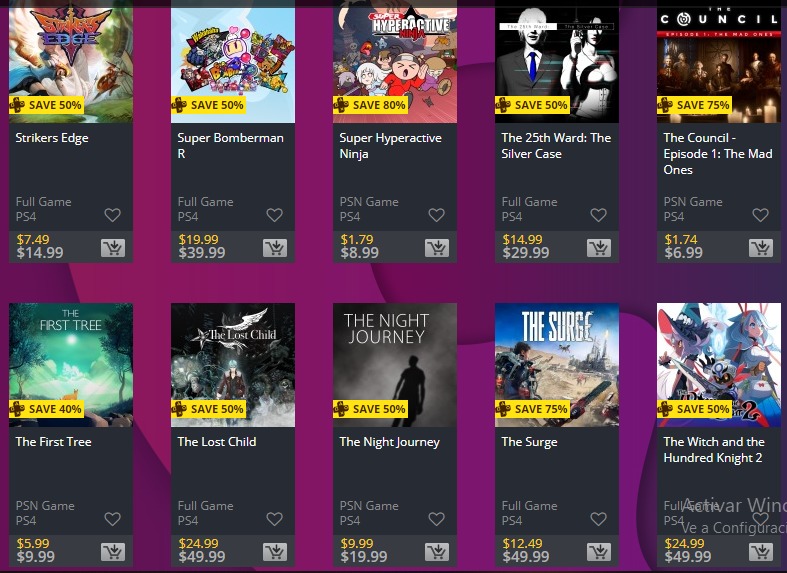Add Super Bomberman R to cart
Image resolution: width=787 pixels, height=573 pixels.
tap(275, 248)
